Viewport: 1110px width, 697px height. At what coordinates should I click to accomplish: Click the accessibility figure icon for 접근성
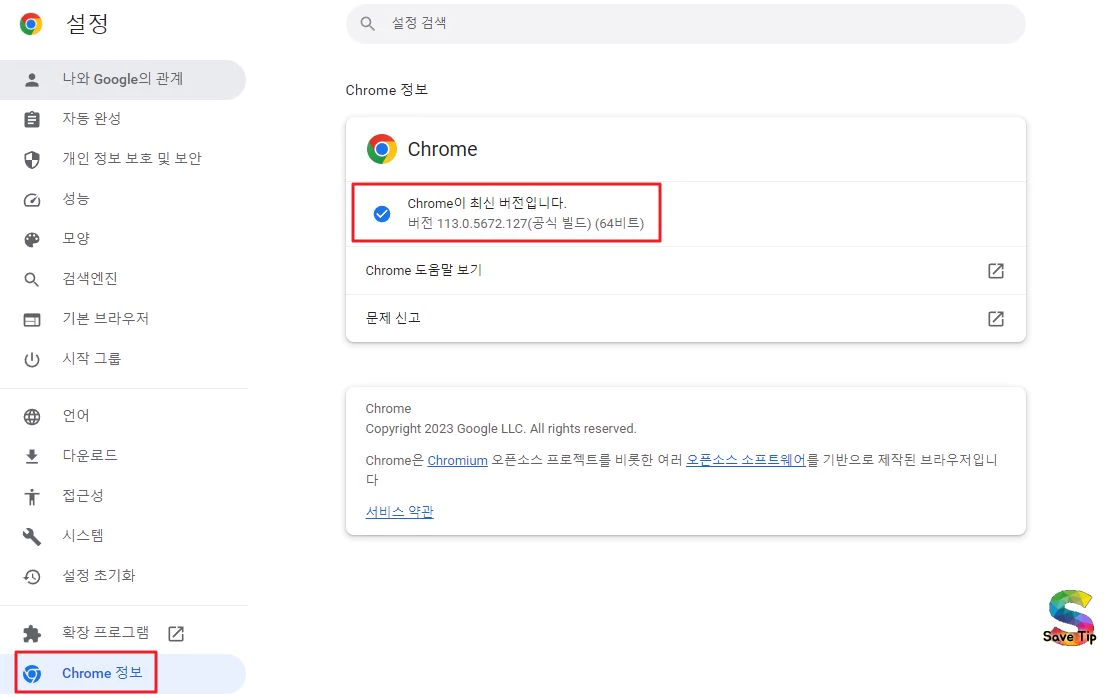pos(32,497)
